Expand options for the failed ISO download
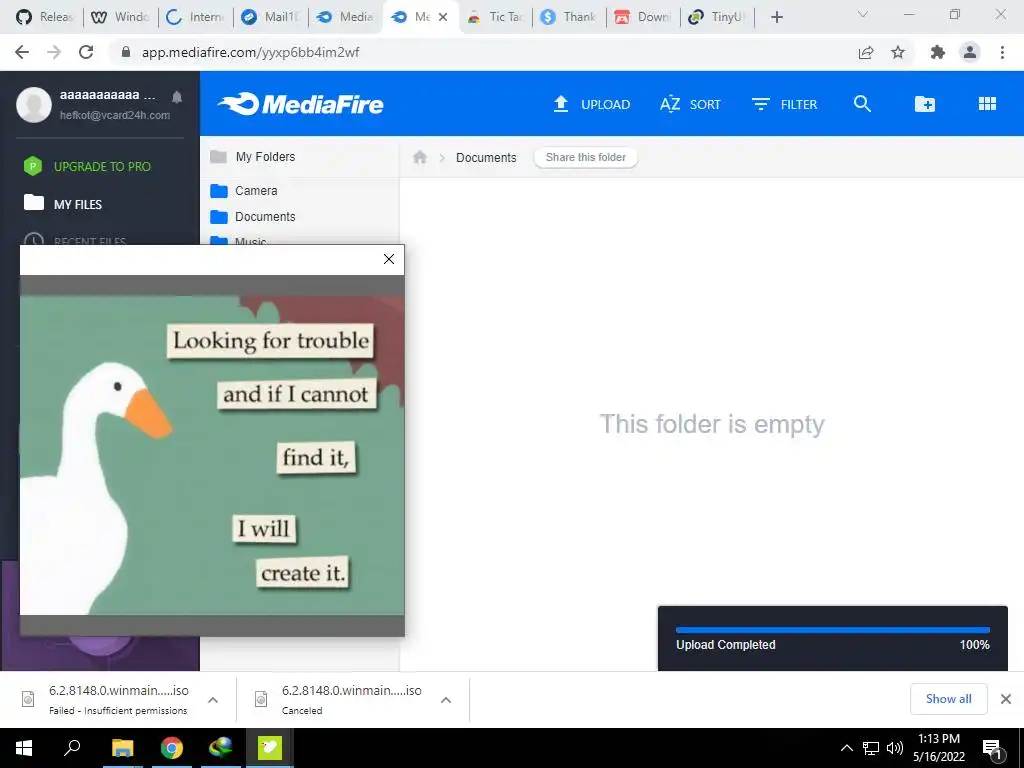Viewport: 1024px width, 768px height. click(x=213, y=699)
